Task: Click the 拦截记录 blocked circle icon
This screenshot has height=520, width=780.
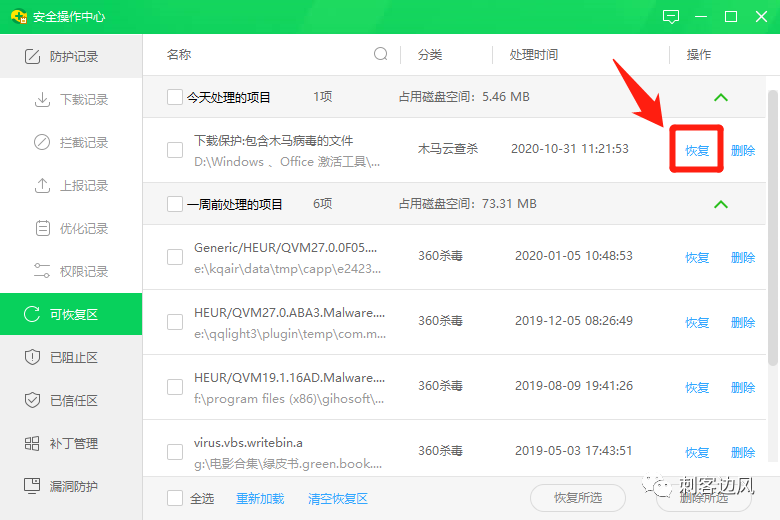Action: [x=42, y=142]
